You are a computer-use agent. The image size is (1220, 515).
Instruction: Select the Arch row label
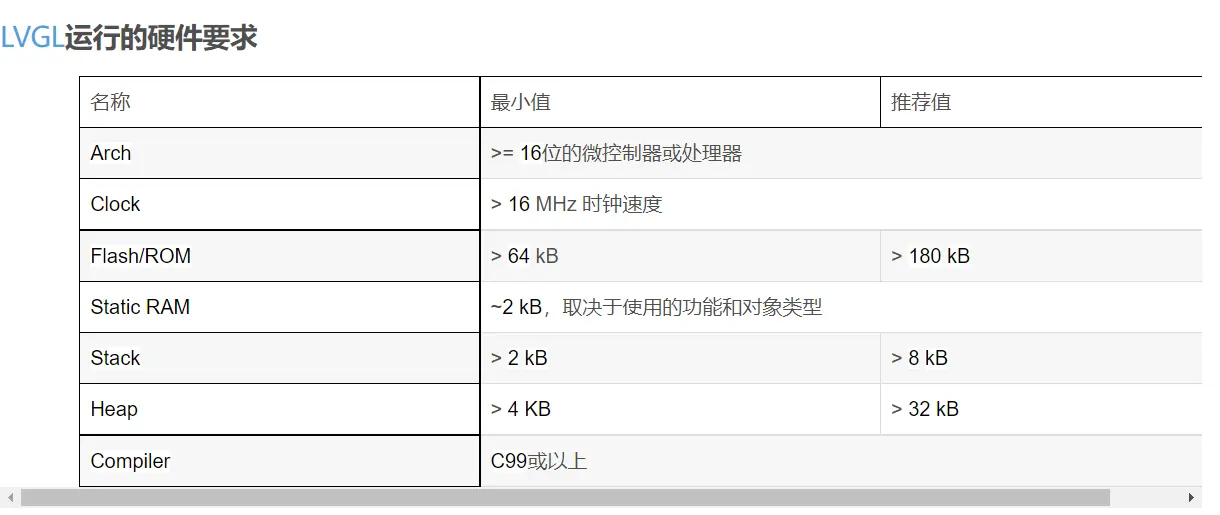pyautogui.click(x=280, y=153)
